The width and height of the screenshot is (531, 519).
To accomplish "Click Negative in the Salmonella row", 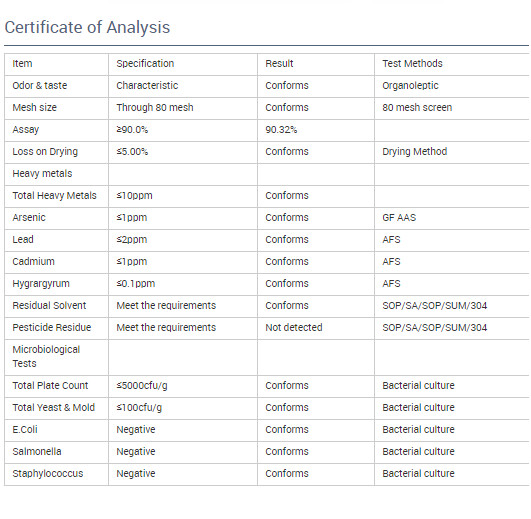I will (136, 452).
